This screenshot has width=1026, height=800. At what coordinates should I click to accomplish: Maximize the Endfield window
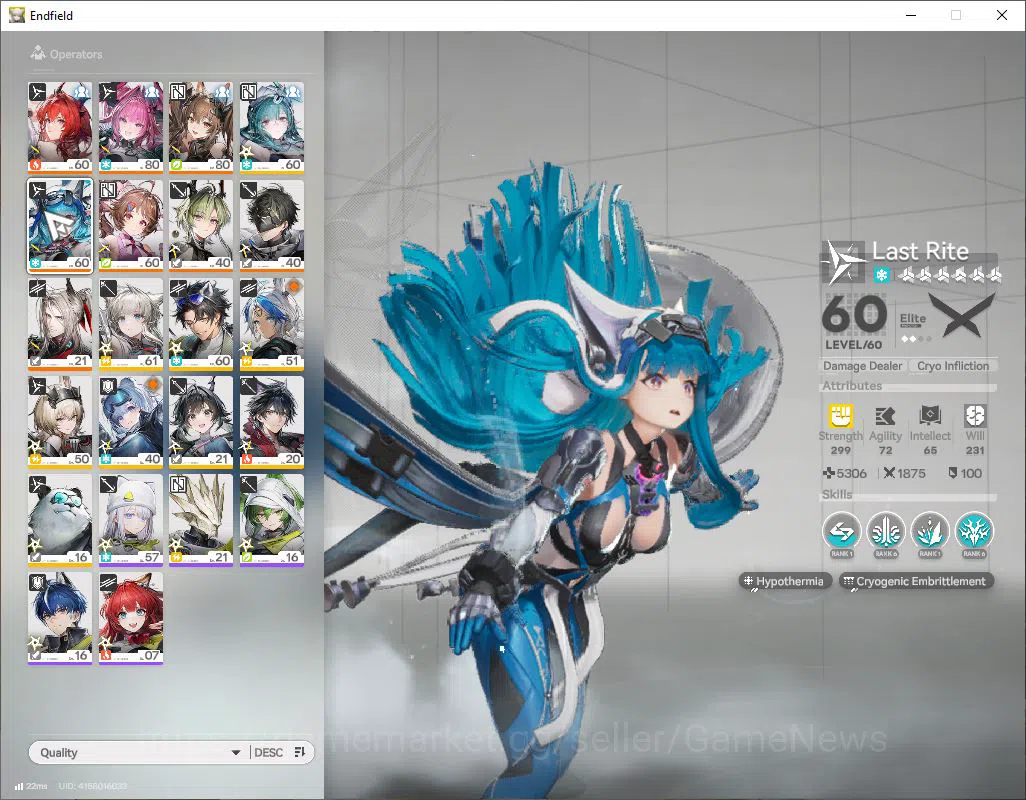956,15
